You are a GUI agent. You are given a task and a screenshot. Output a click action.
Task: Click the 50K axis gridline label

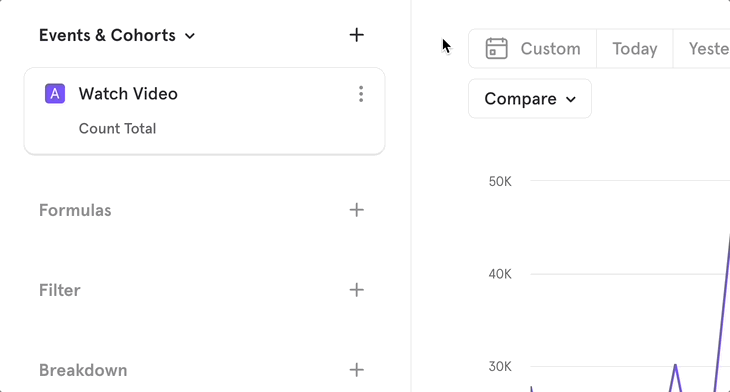pyautogui.click(x=500, y=182)
